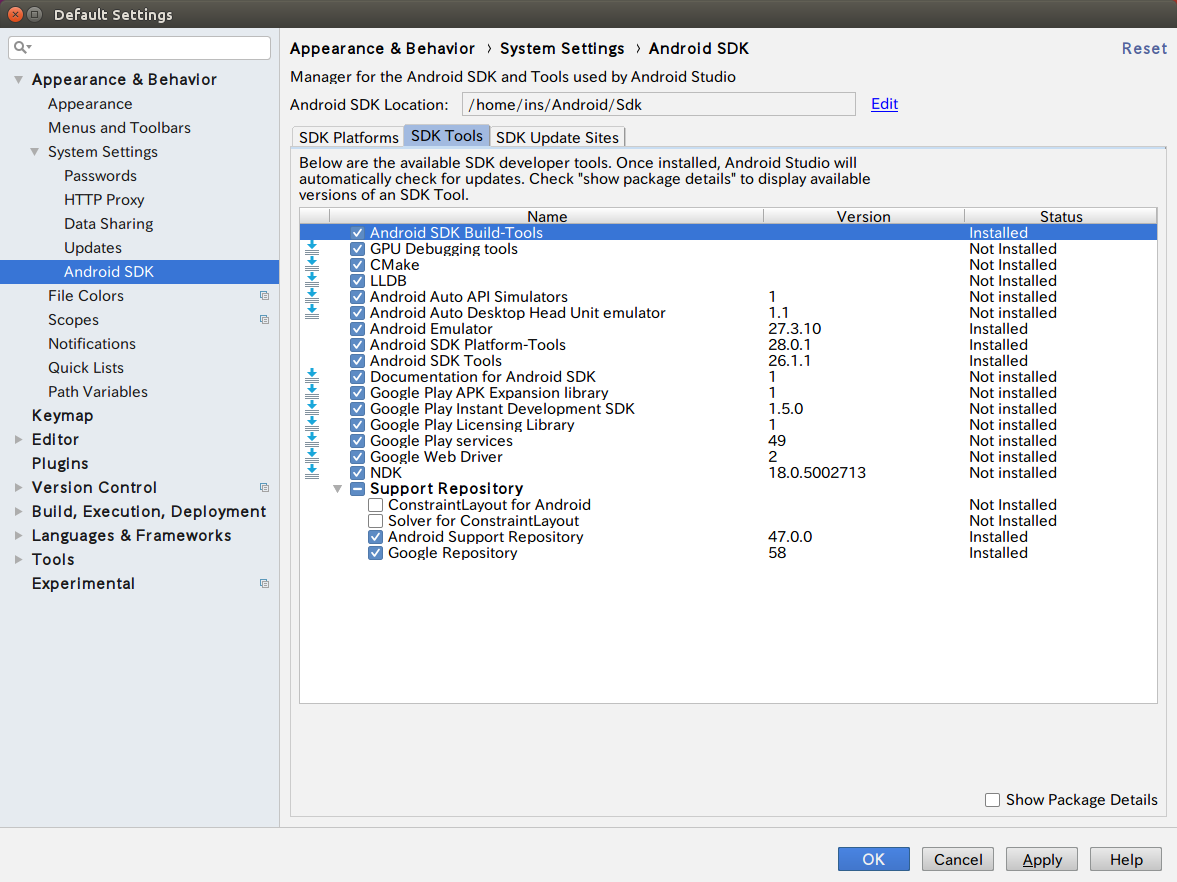Click download icon beside GPU Debugging tools
The height and width of the screenshot is (882, 1177).
(312, 248)
